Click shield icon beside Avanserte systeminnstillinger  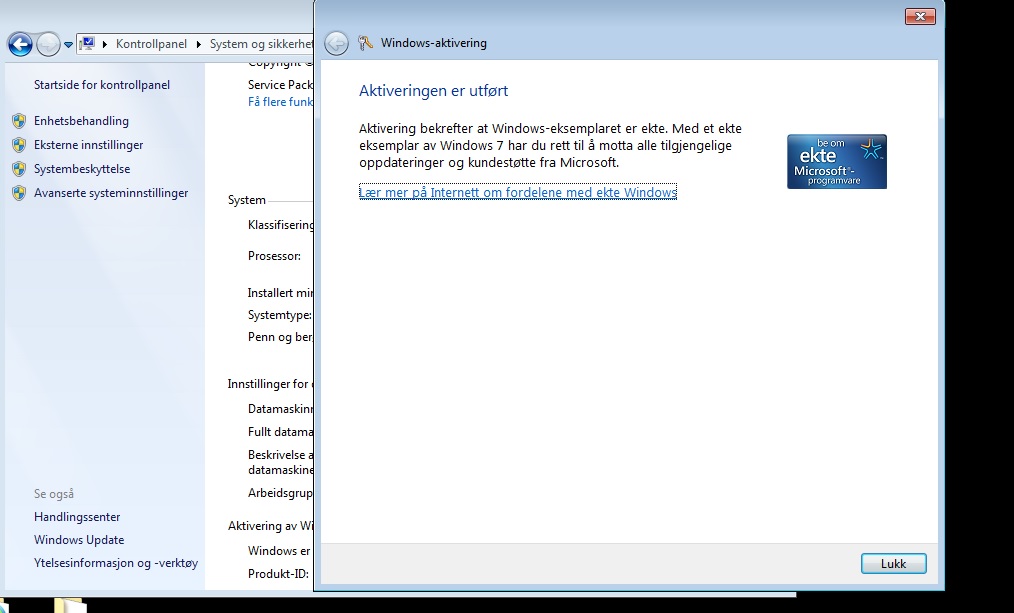point(19,193)
